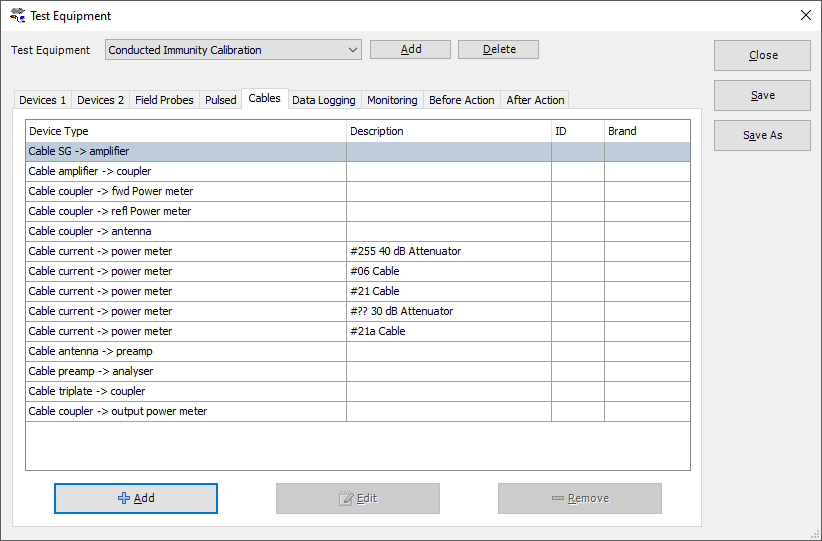The height and width of the screenshot is (541, 822).
Task: Select the #255 40 dB Attenuator cell
Action: pyautogui.click(x=449, y=251)
